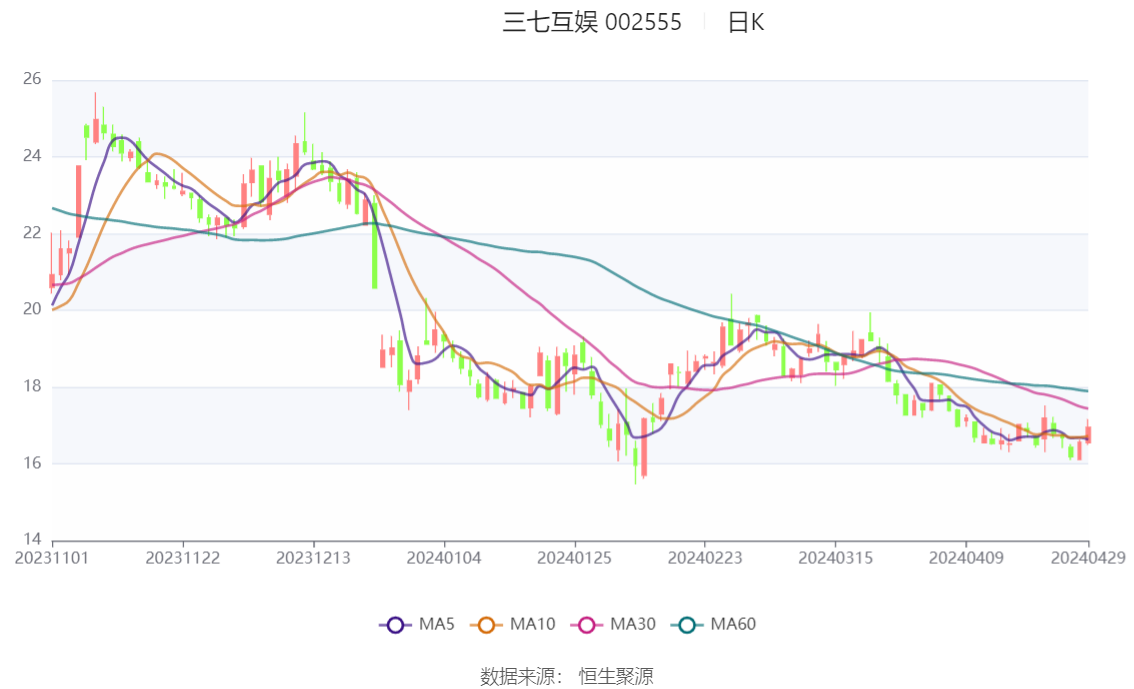Viewport: 1134px width, 689px height.
Task: Hide the MA5 line via legend label
Action: (437, 624)
